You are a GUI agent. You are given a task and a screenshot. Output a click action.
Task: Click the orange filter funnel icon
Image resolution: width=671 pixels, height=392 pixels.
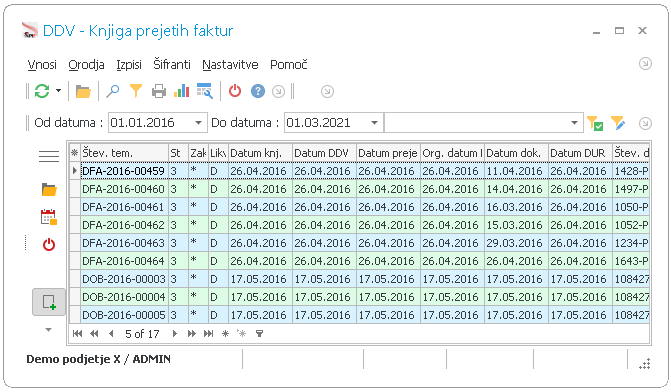136,91
